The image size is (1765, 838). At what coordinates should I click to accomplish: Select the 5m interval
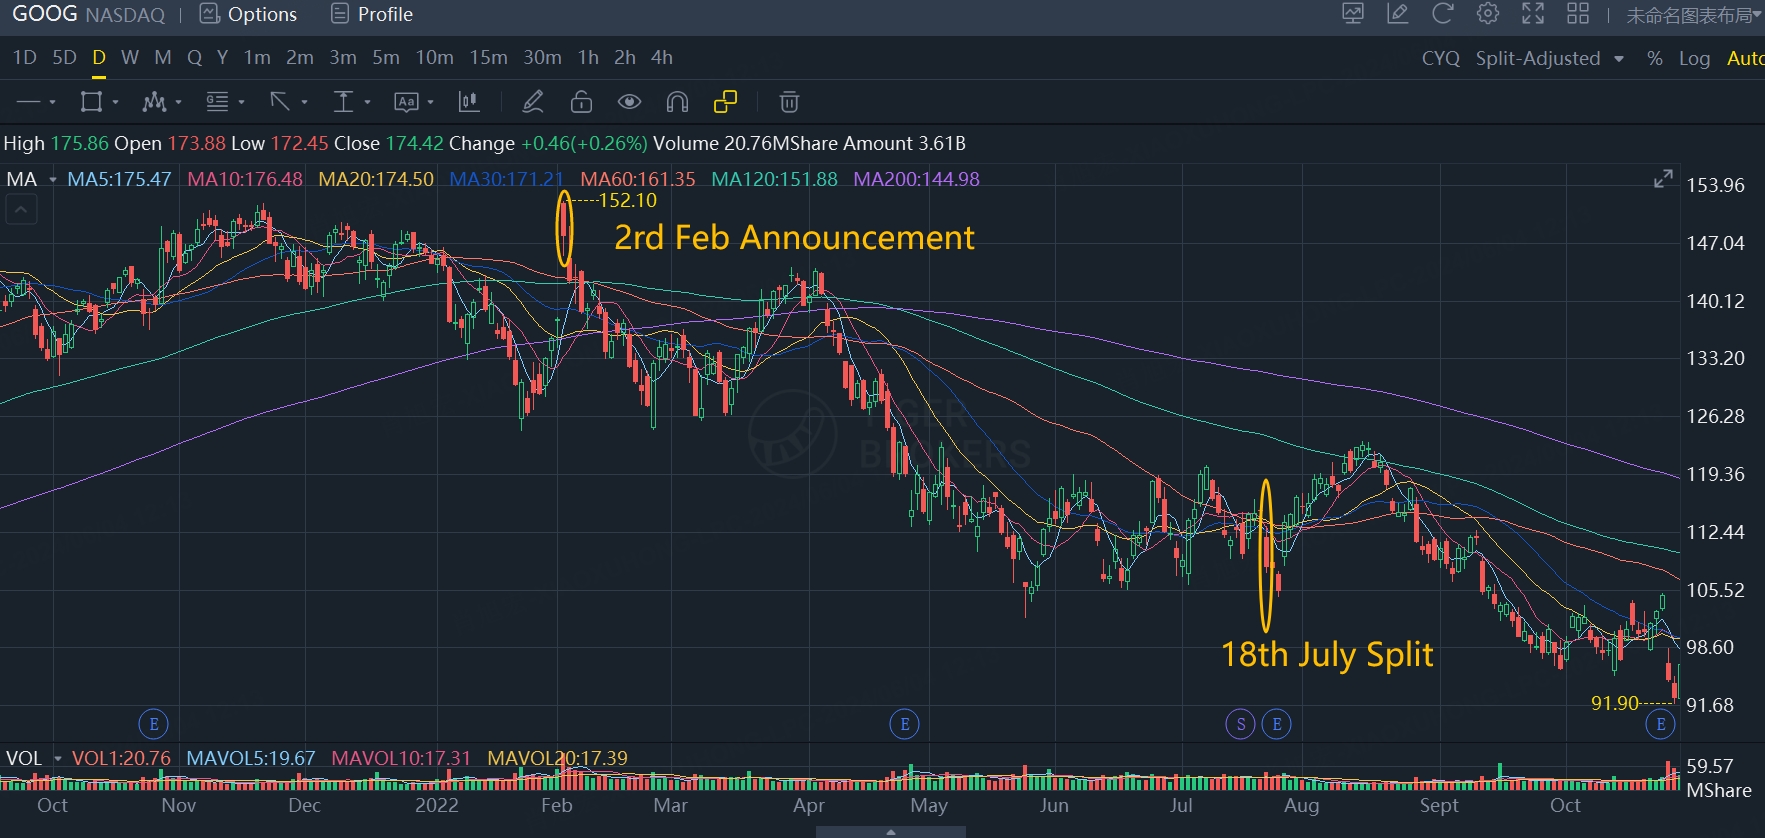coord(386,58)
